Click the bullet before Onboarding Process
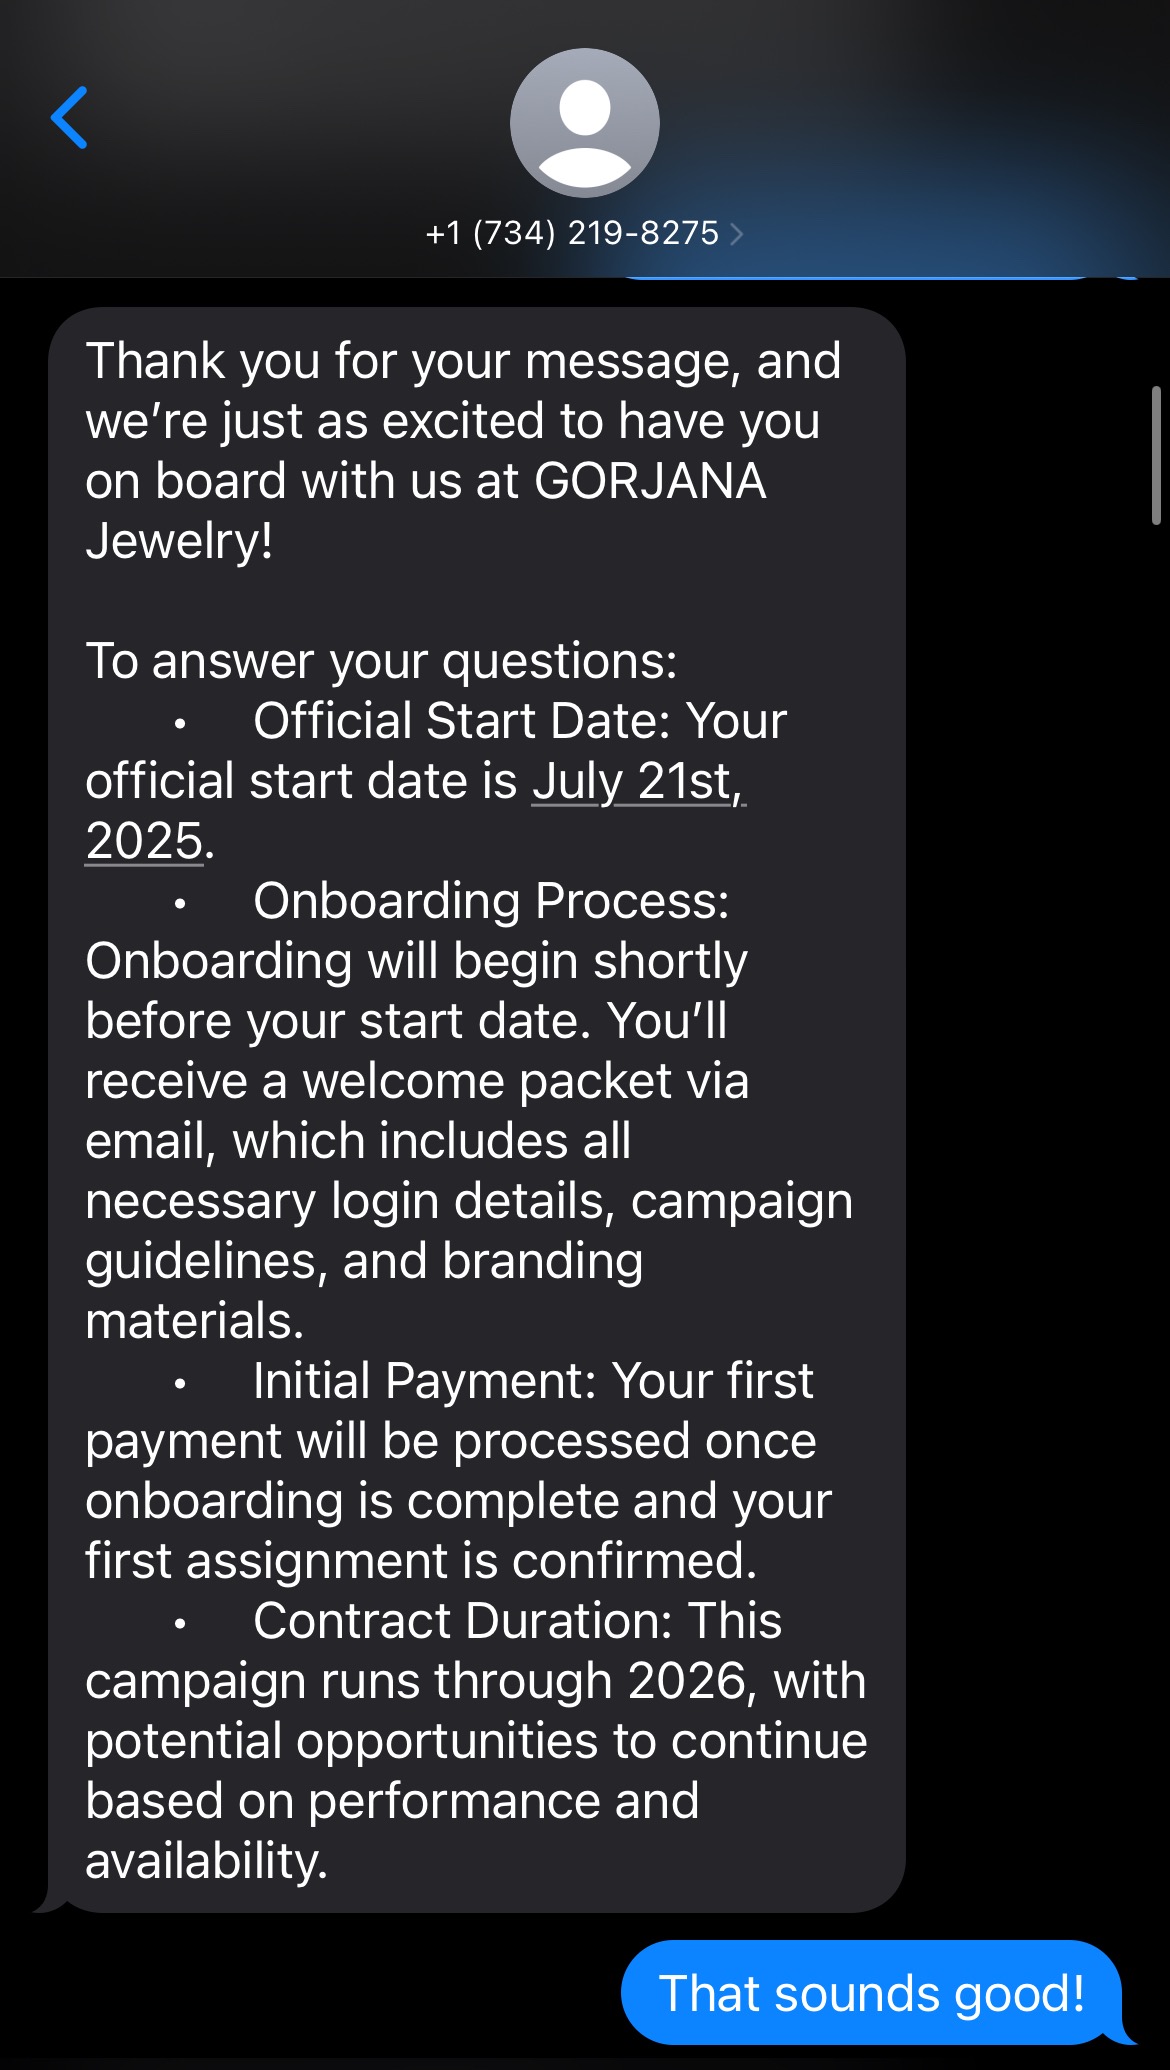The height and width of the screenshot is (2070, 1170). pyautogui.click(x=180, y=903)
